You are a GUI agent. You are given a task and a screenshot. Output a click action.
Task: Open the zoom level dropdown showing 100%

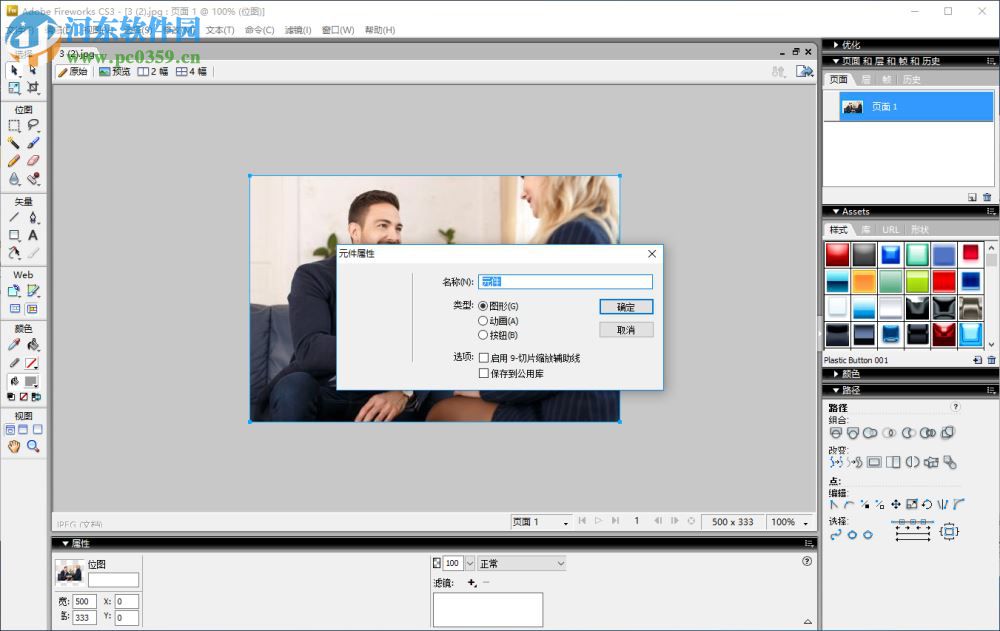pyautogui.click(x=805, y=521)
